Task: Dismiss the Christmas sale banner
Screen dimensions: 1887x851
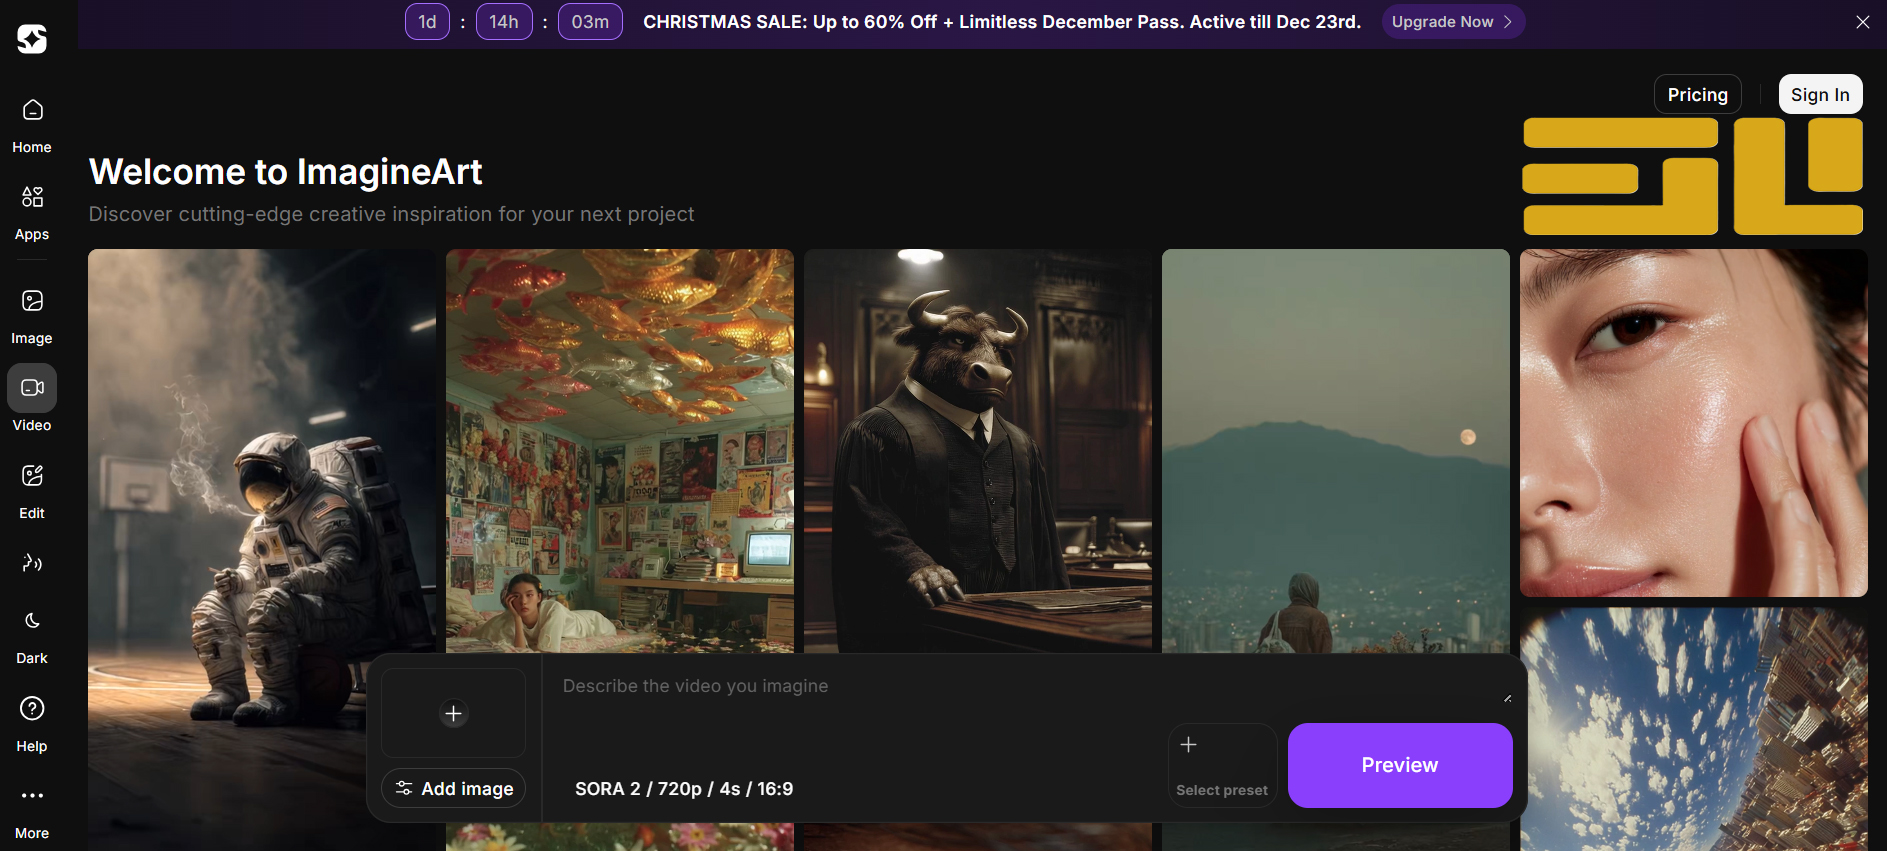Action: click(x=1862, y=22)
